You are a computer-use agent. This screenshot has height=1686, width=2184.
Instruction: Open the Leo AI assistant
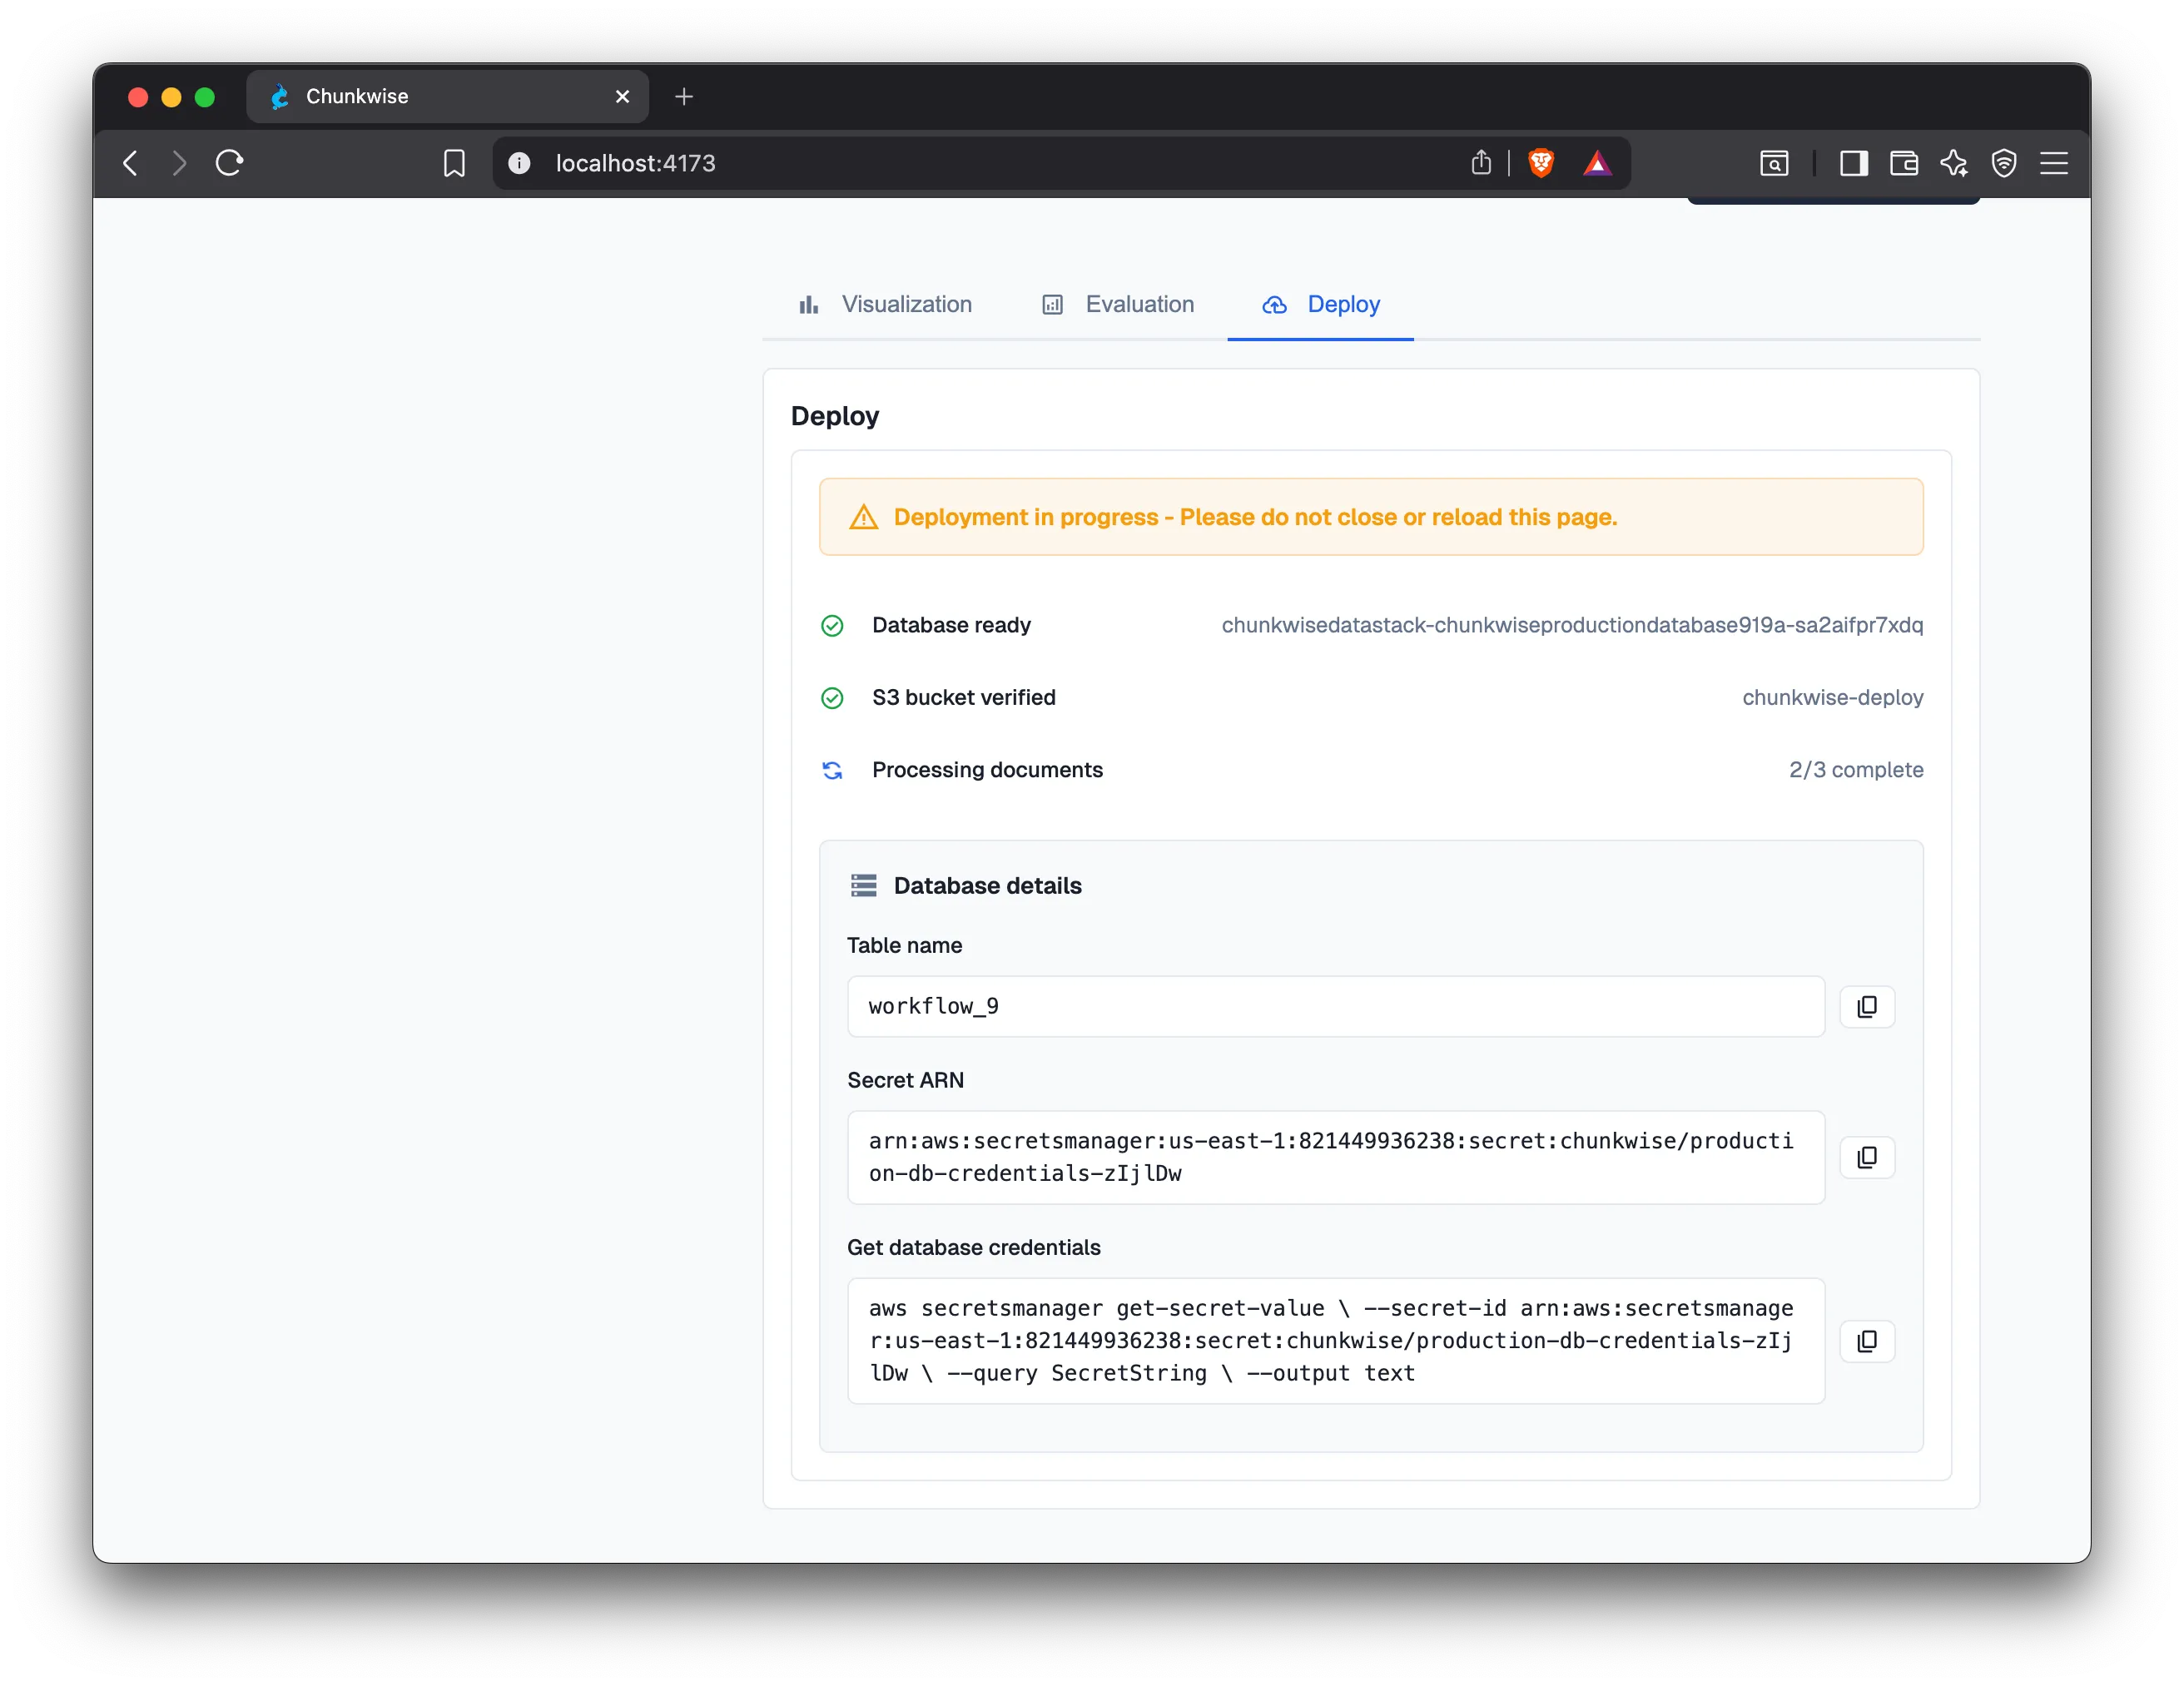click(x=1955, y=163)
